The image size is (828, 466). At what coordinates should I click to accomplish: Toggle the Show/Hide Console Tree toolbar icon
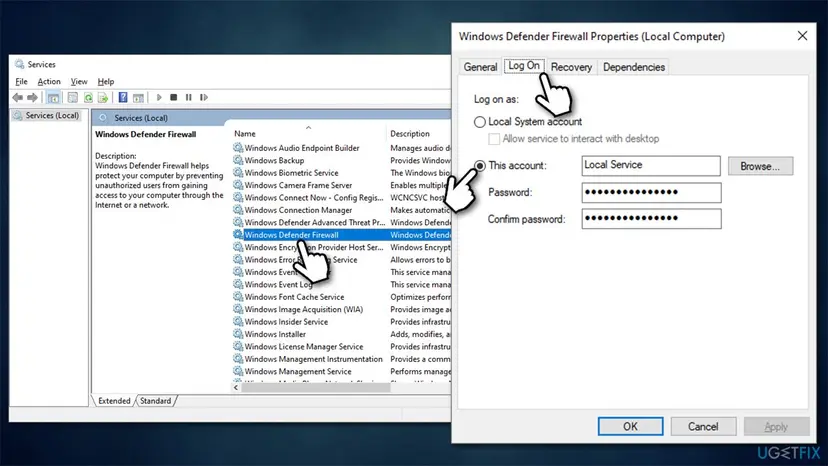pos(53,97)
